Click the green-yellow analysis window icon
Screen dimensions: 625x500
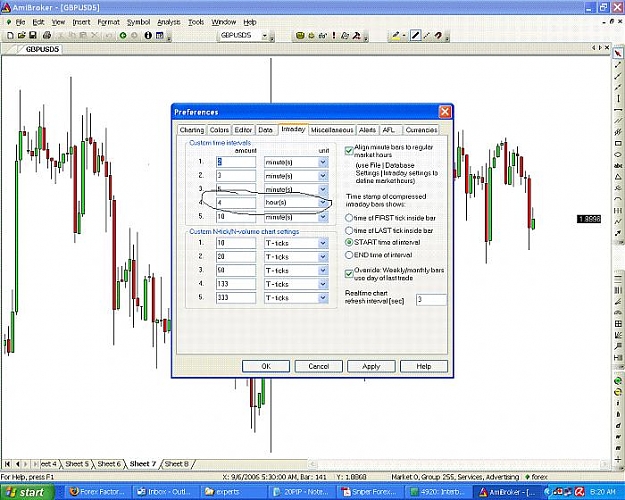(300, 35)
